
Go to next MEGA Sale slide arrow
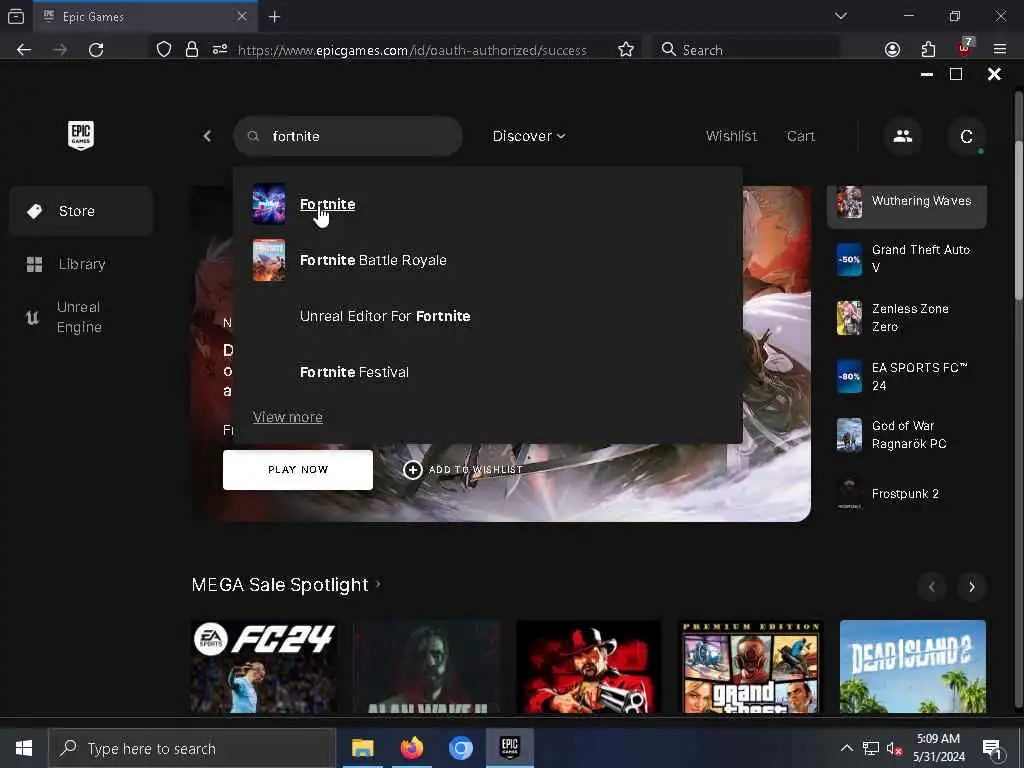pos(971,586)
